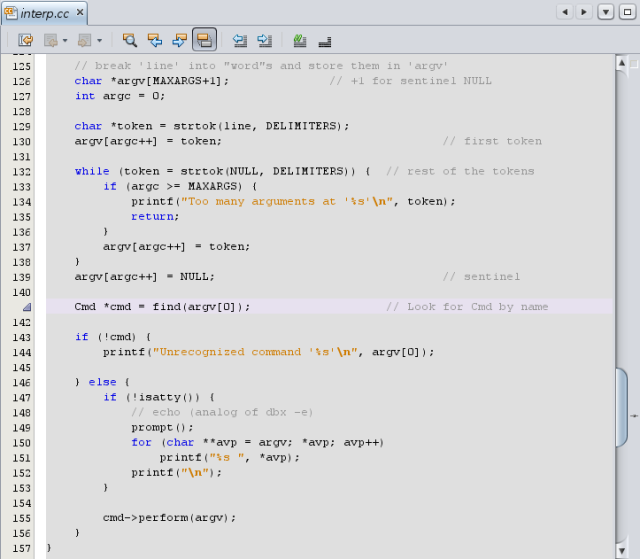
Task: Click "prompt();" on line 149
Action: click(x=162, y=428)
